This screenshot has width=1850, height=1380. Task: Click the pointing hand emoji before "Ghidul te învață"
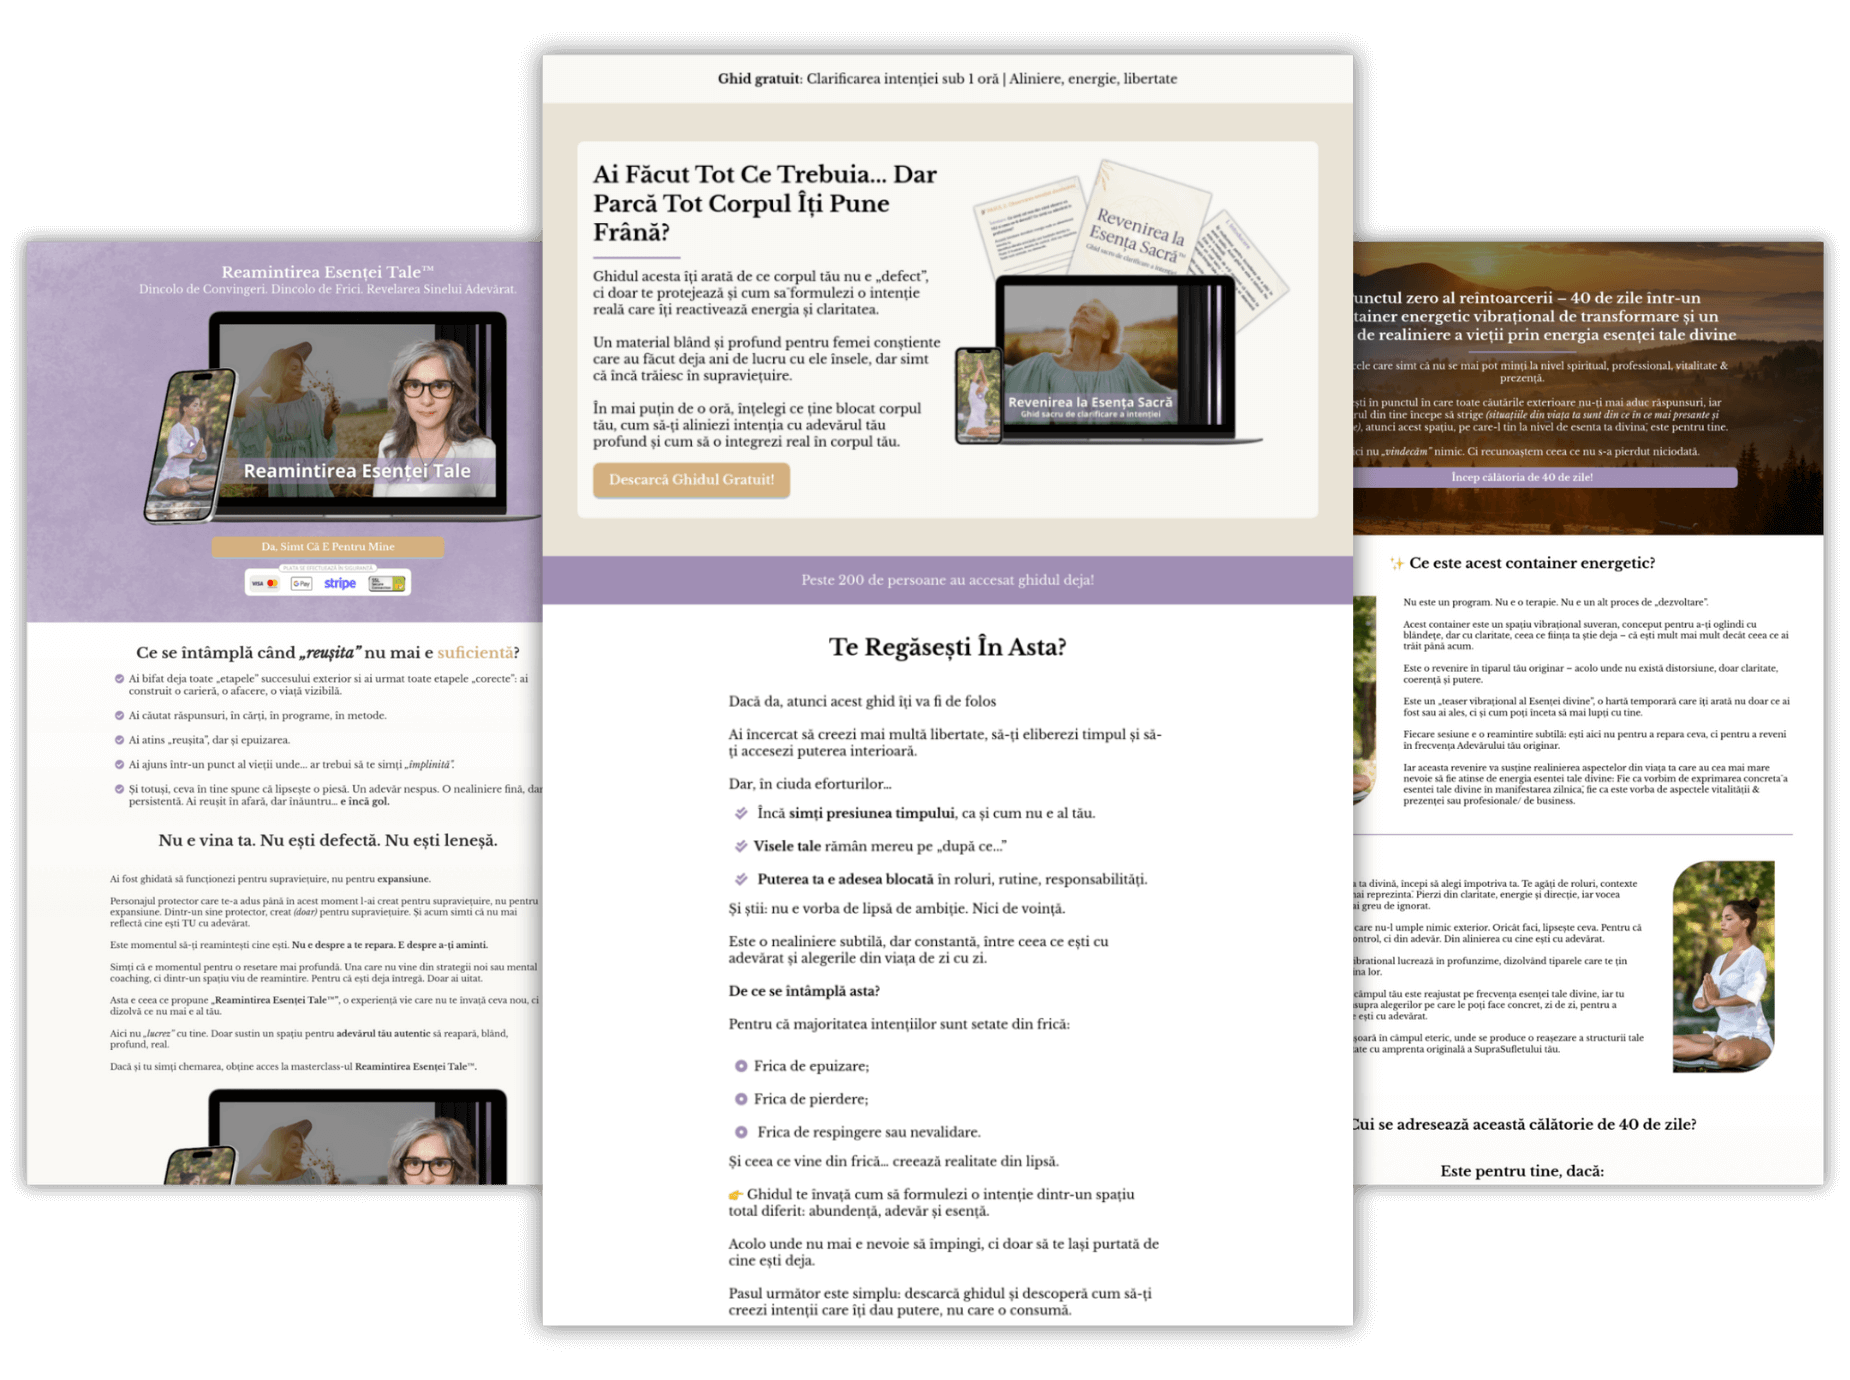pos(736,1195)
